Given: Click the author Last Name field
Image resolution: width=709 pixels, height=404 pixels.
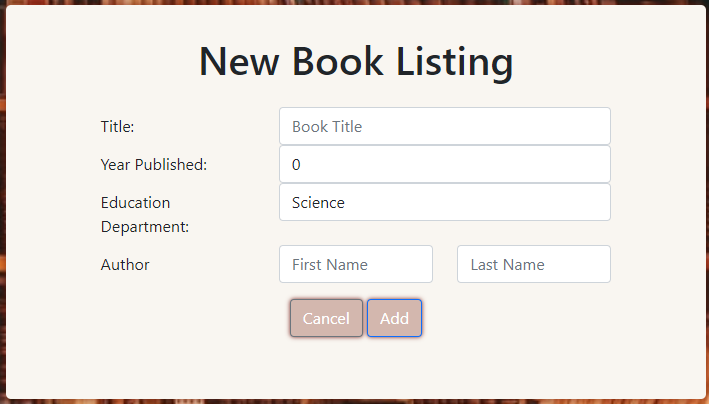Looking at the screenshot, I should point(534,264).
